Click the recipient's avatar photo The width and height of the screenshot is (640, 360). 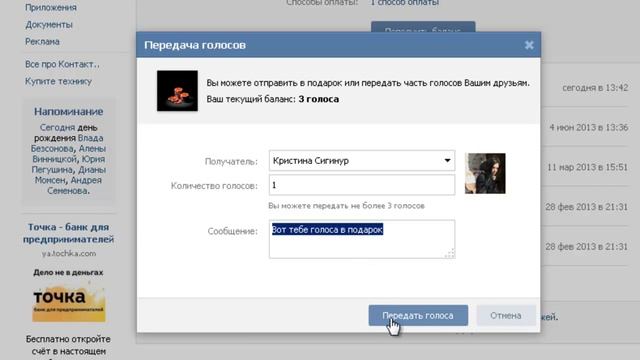tap(485, 173)
